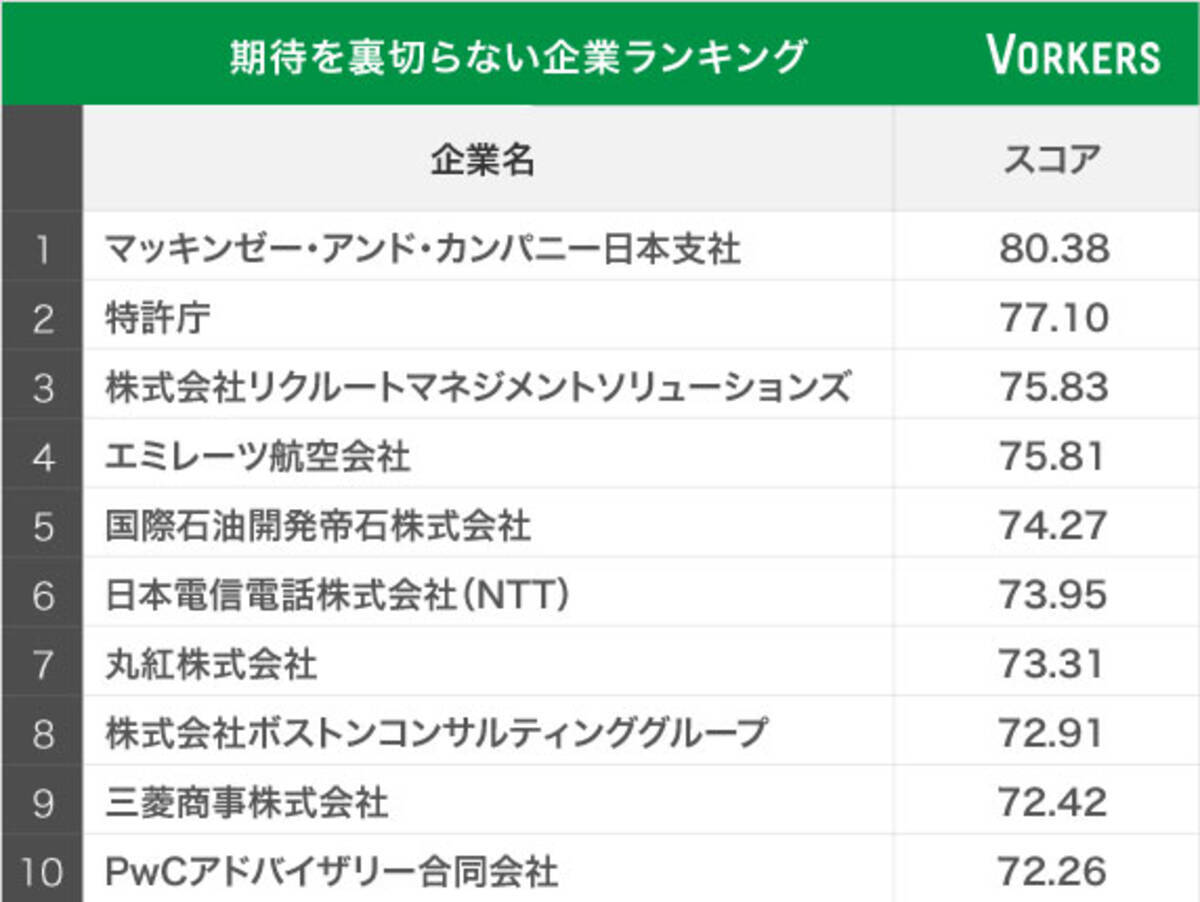Click the スコア column header
Image resolution: width=1200 pixels, height=902 pixels.
click(1052, 159)
